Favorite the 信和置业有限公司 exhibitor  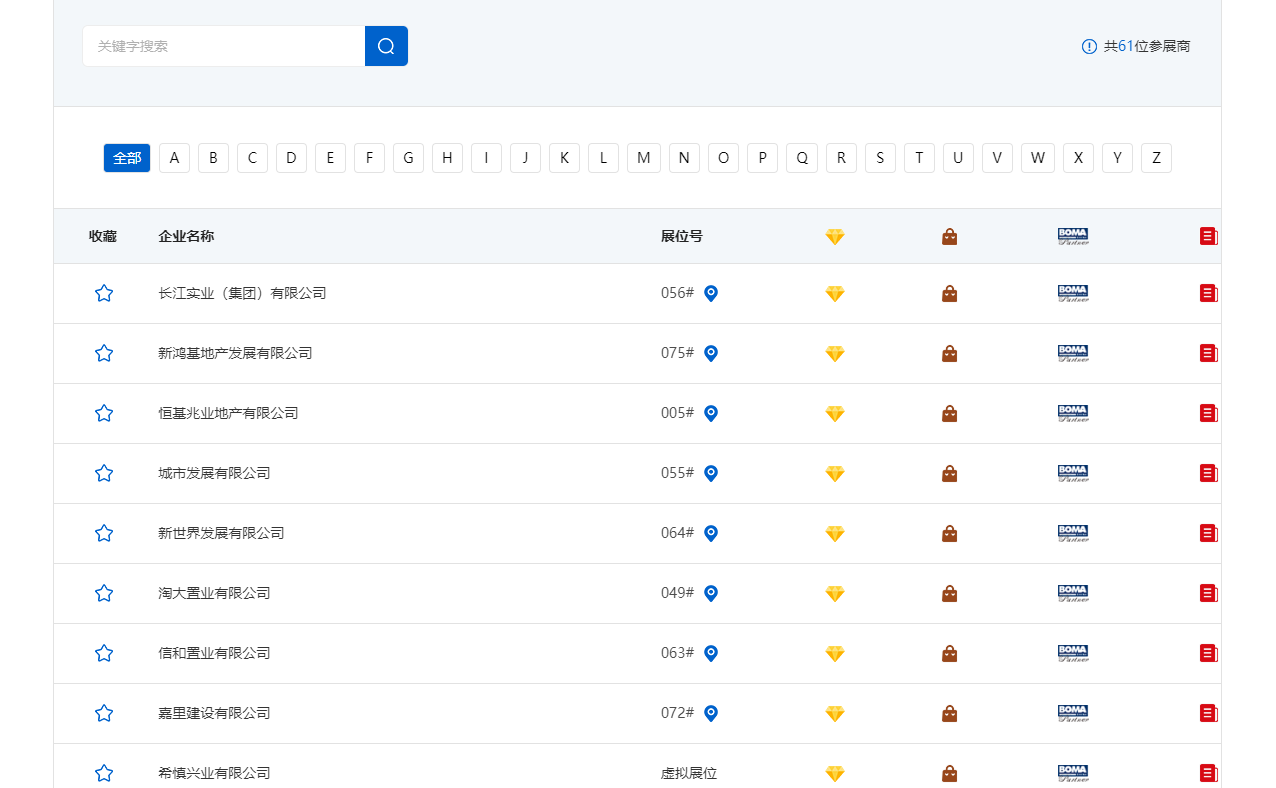pos(104,653)
